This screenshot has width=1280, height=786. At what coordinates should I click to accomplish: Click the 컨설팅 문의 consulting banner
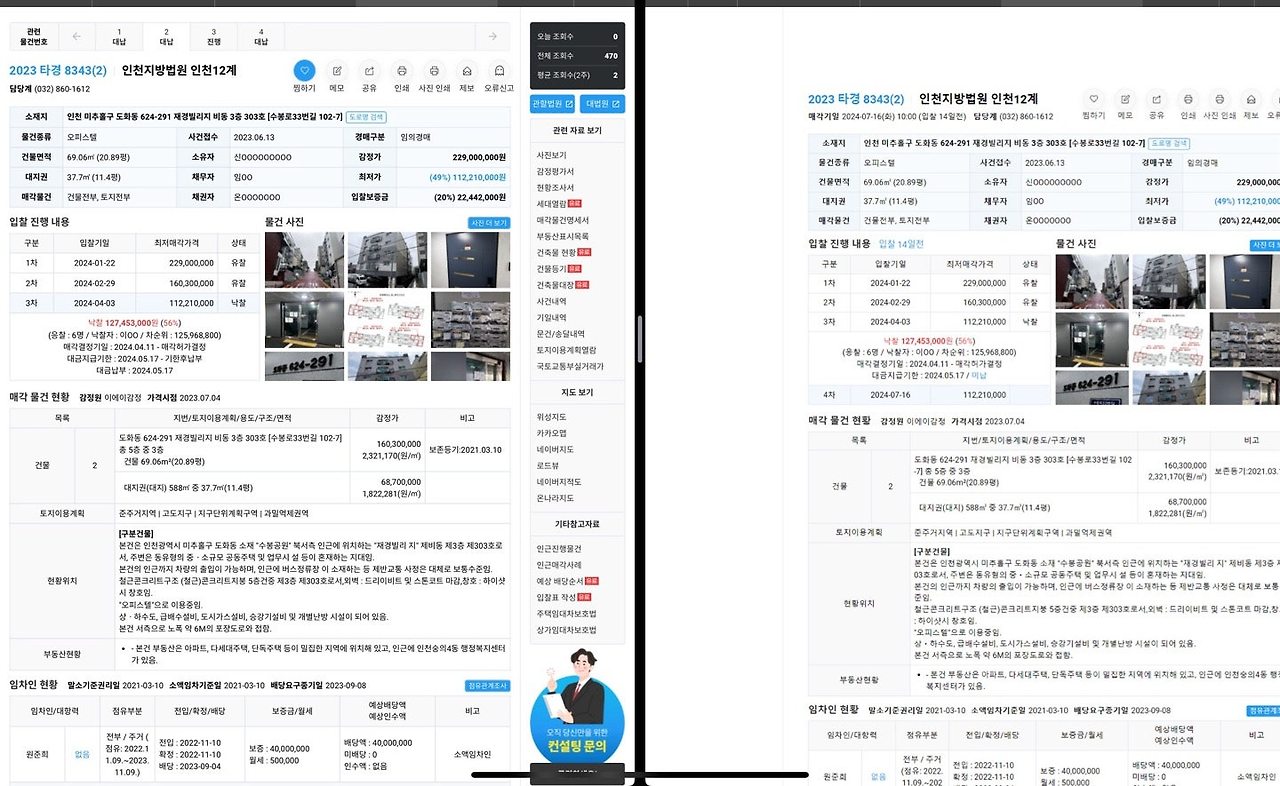pyautogui.click(x=577, y=705)
